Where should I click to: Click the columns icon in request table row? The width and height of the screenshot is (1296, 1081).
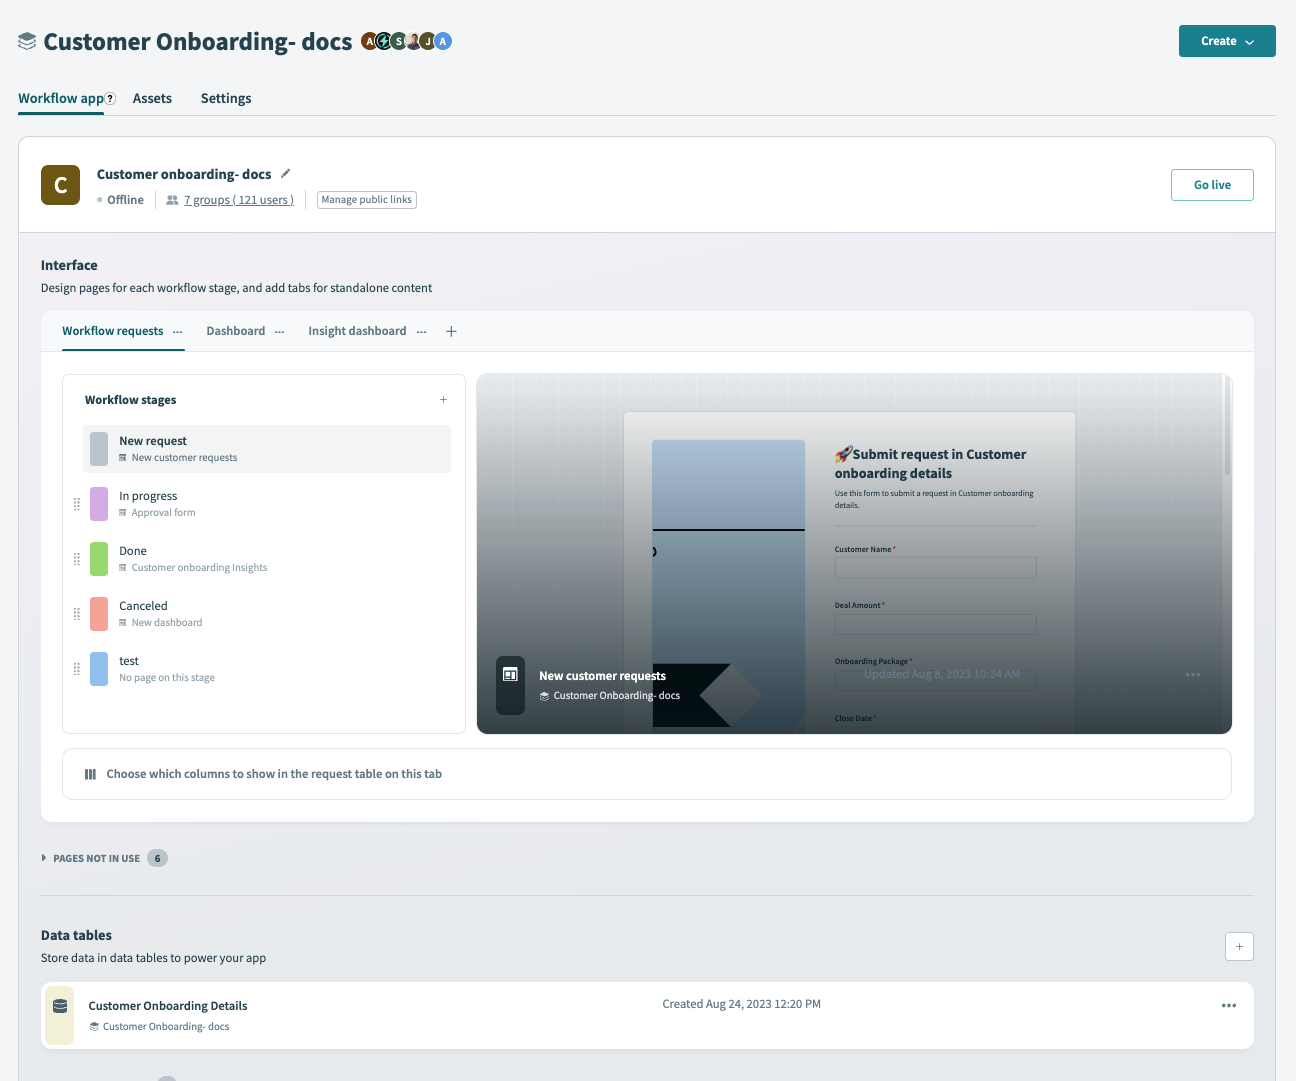pyautogui.click(x=91, y=774)
